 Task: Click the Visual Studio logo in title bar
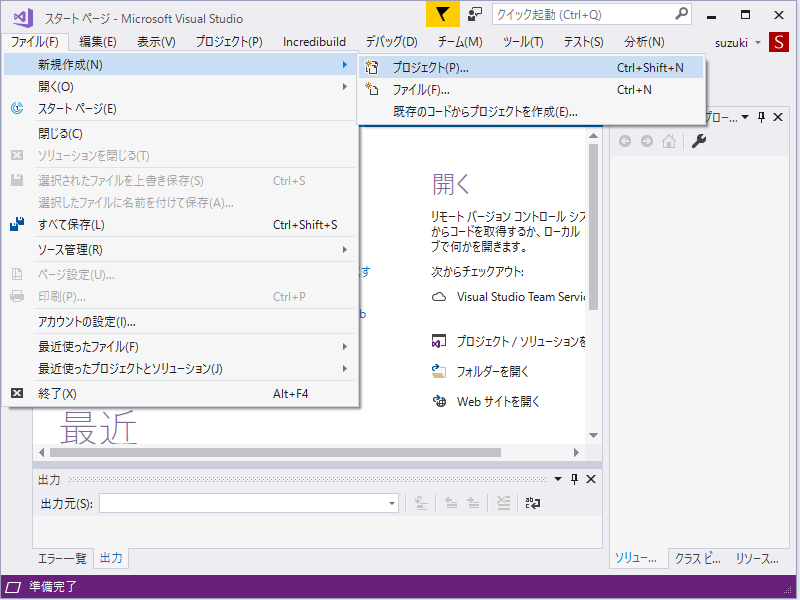click(x=23, y=17)
